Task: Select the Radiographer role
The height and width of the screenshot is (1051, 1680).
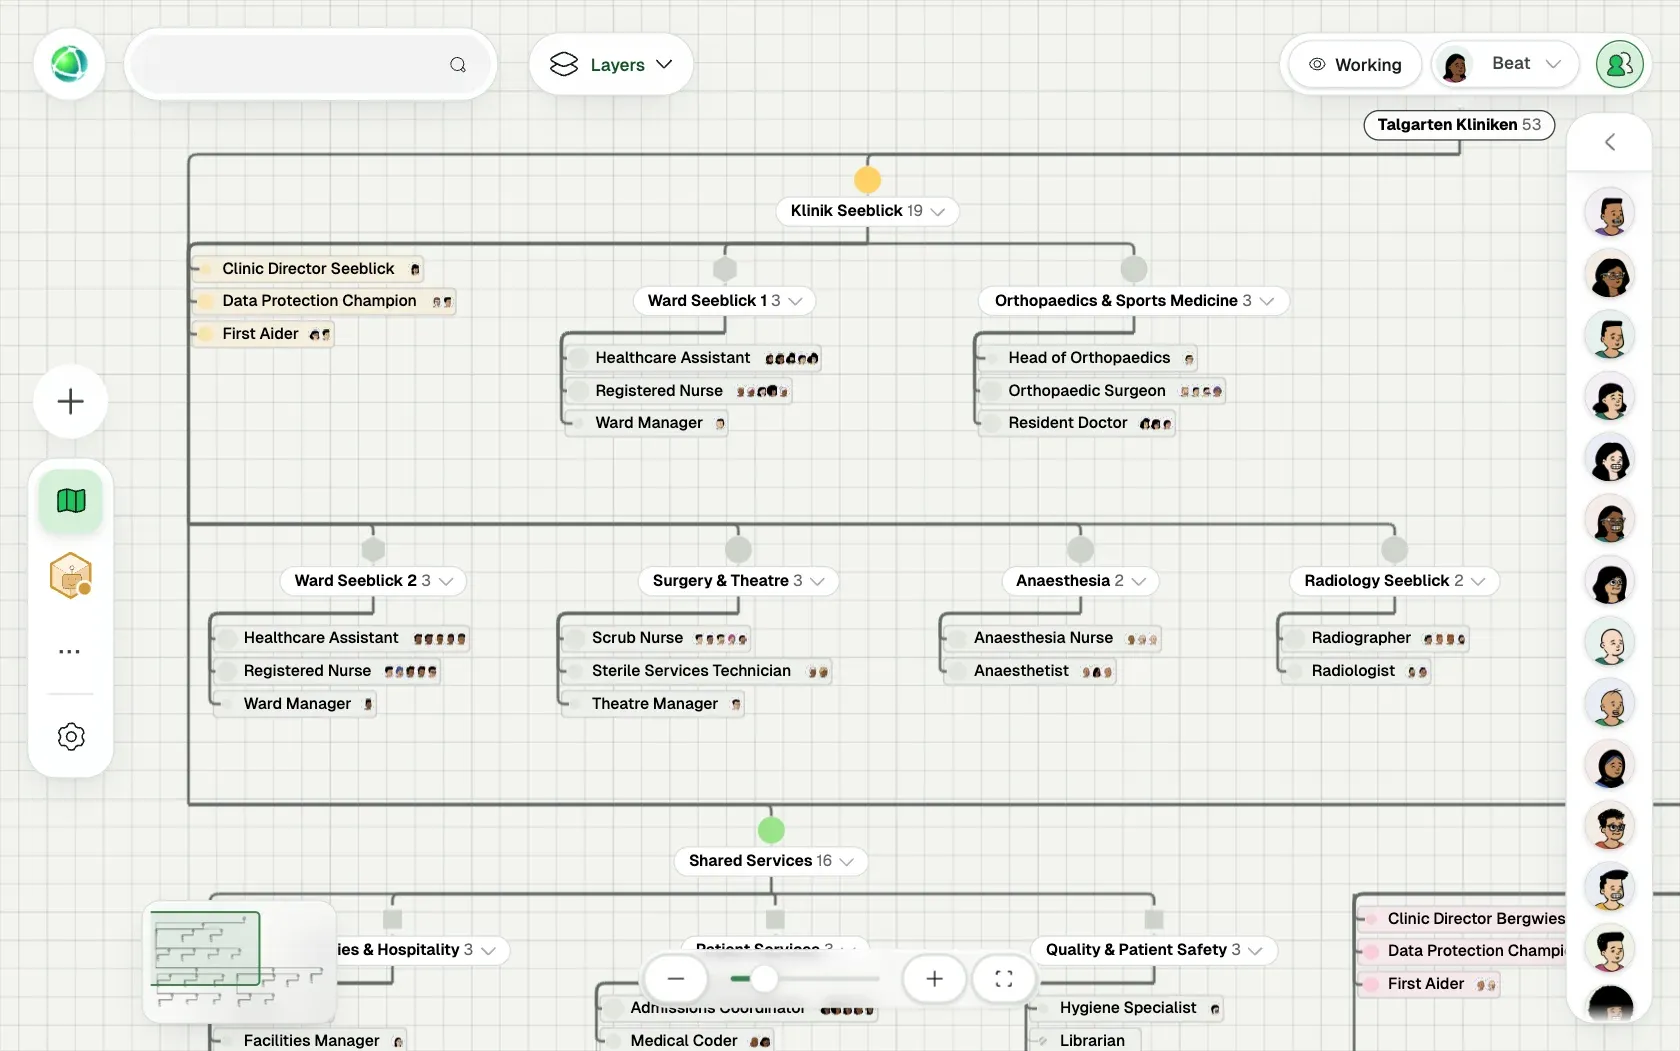Action: point(1376,638)
